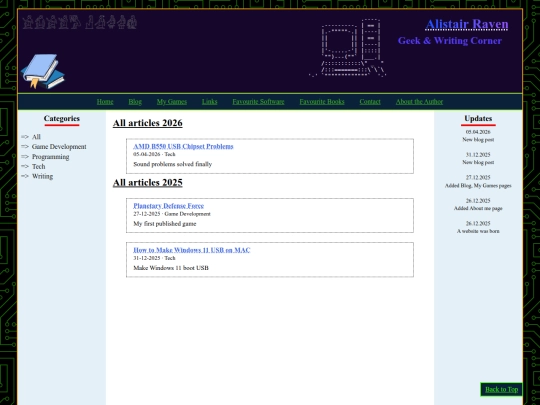Open the About the Author page
This screenshot has width=540, height=405.
click(419, 102)
